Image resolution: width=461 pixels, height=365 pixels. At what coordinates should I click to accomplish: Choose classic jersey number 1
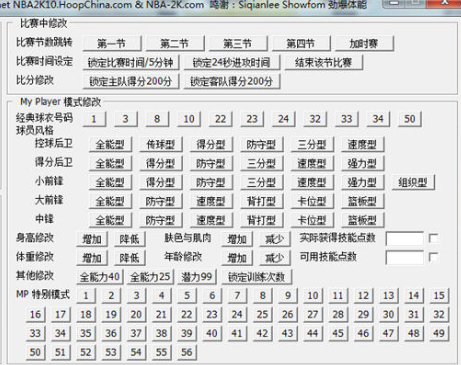tap(94, 119)
